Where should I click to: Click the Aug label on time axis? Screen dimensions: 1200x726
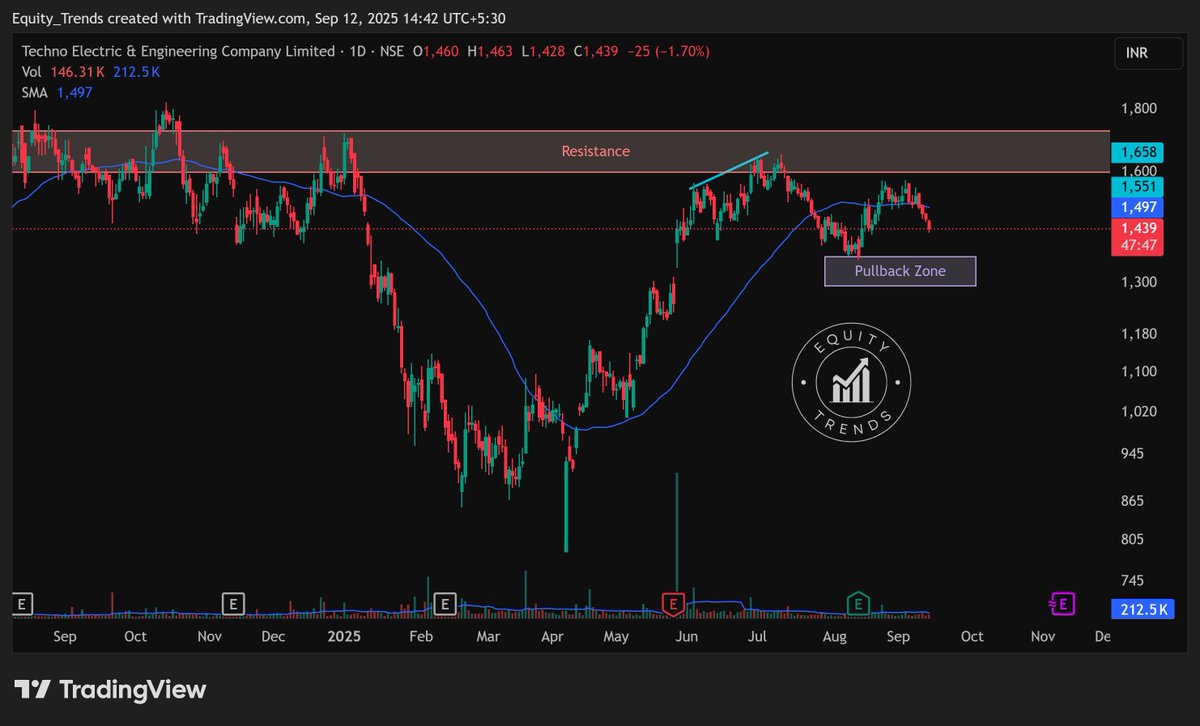[x=834, y=636]
